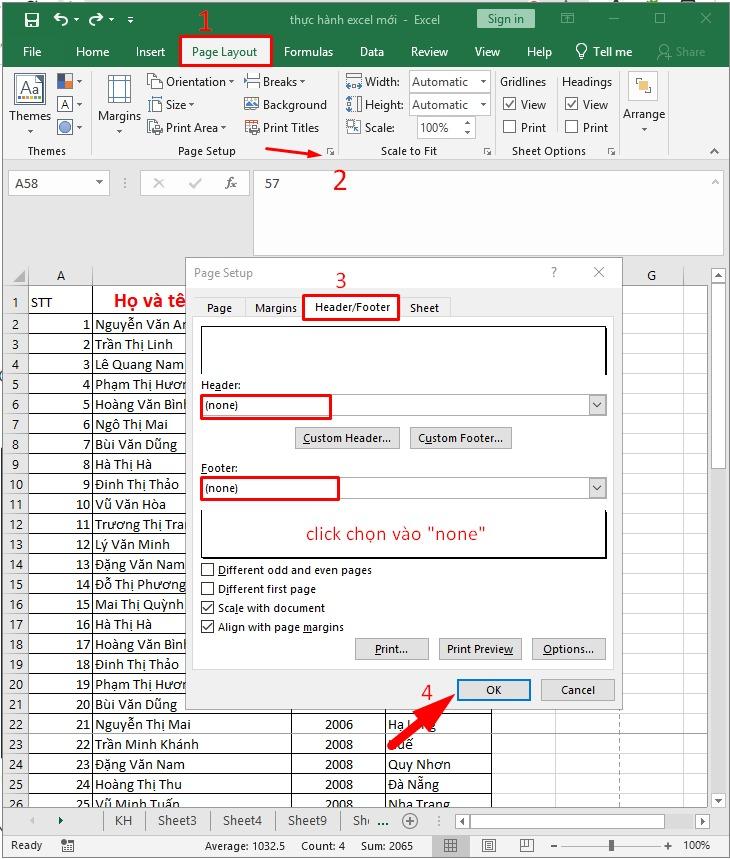Click the Custom Footer button
Viewport: 730px width, 859px height.
coord(461,438)
